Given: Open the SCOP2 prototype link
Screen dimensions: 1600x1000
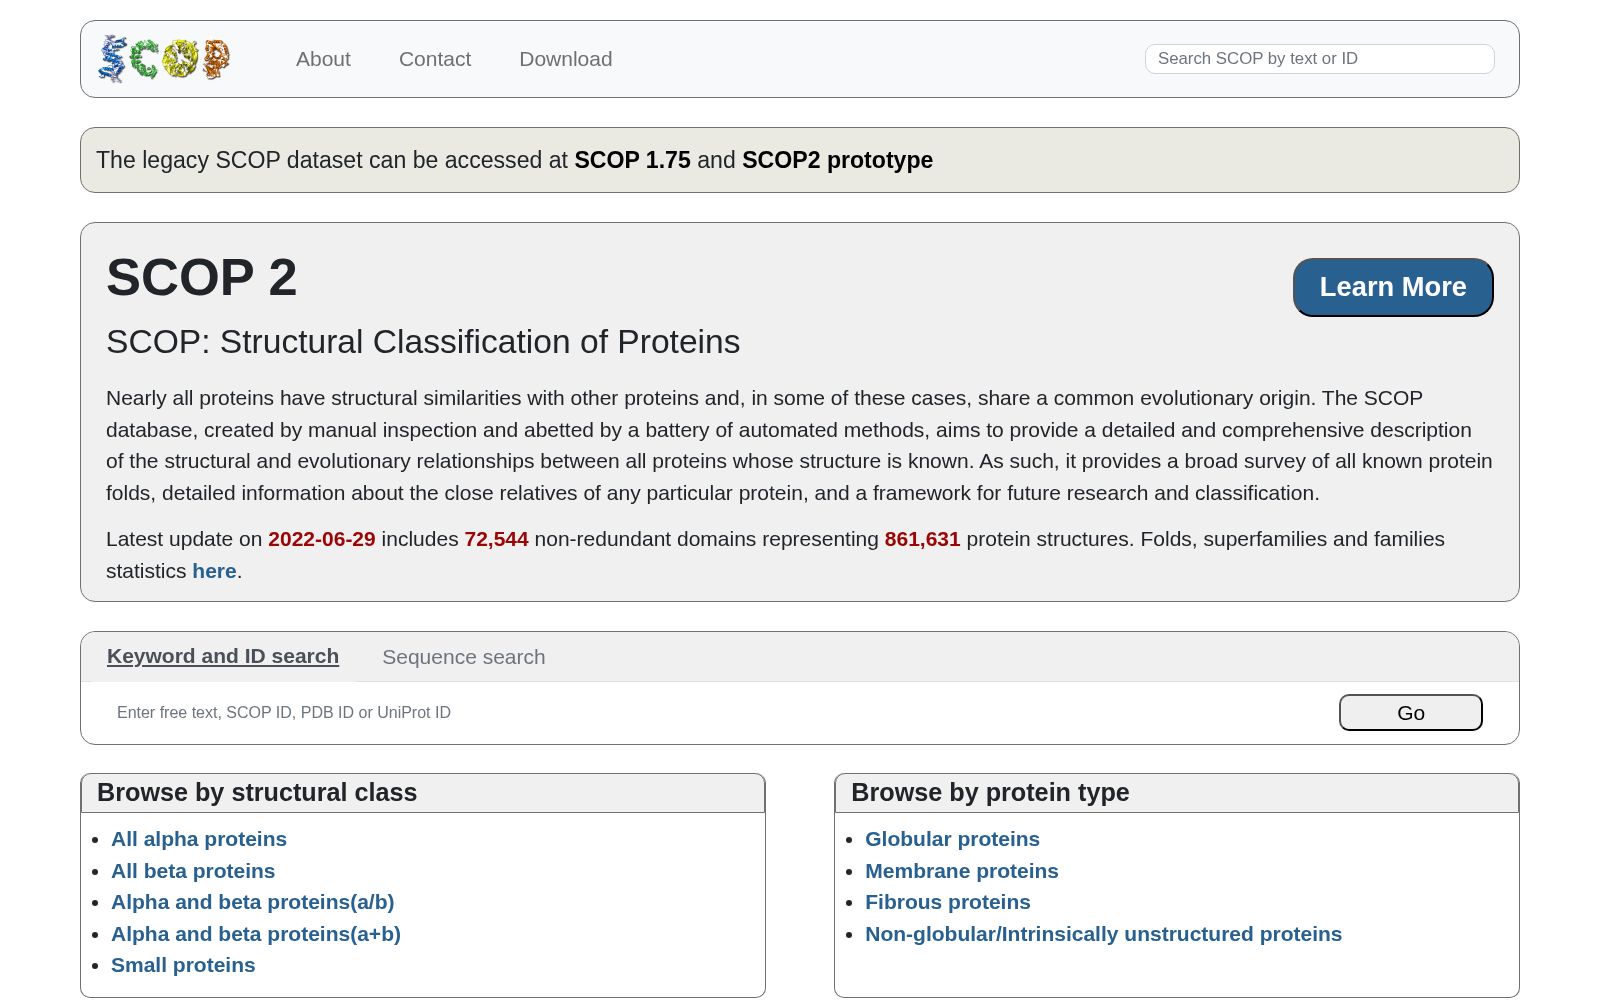Looking at the screenshot, I should tap(837, 160).
